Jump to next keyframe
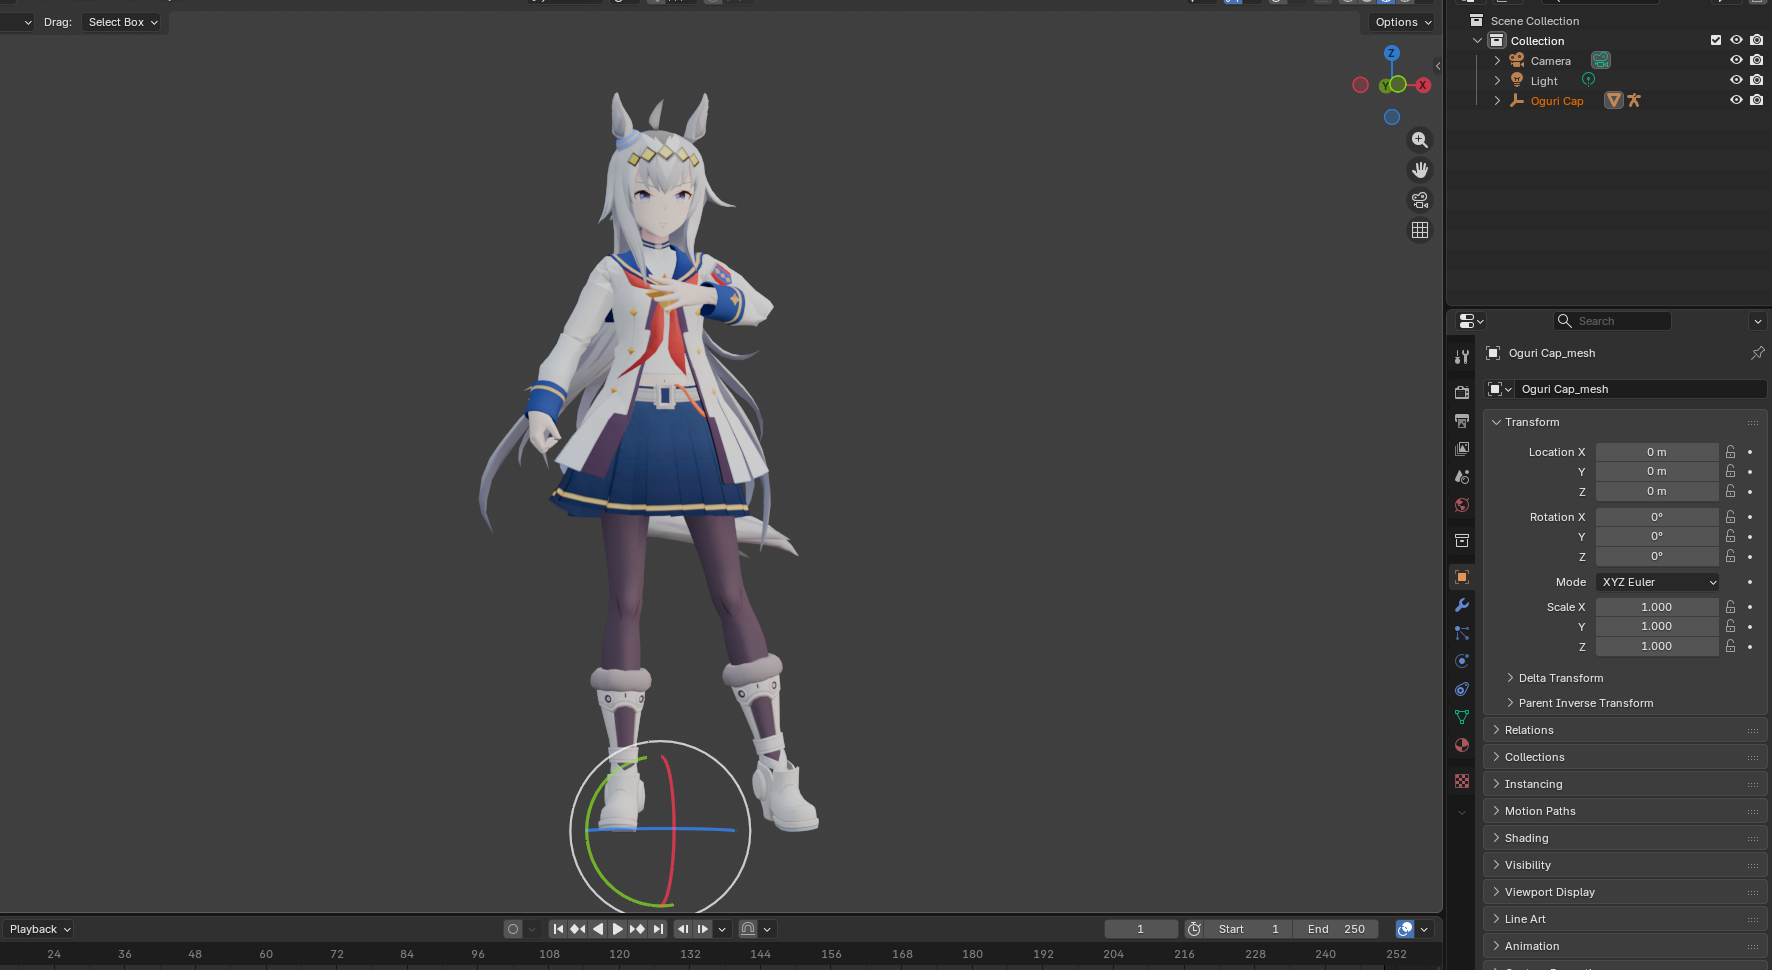Viewport: 1772px width, 970px height. [638, 929]
